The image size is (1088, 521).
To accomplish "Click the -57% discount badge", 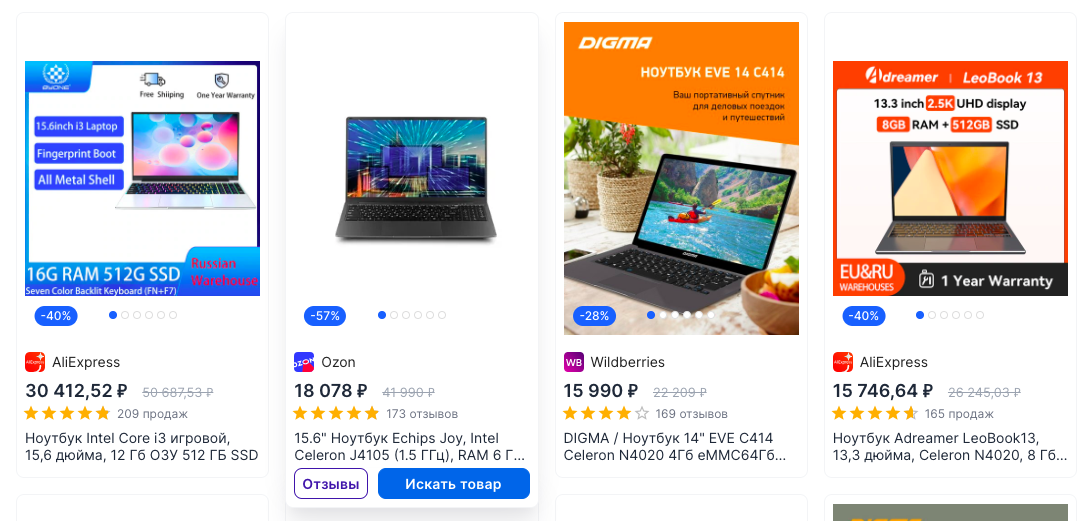I will pyautogui.click(x=325, y=316).
